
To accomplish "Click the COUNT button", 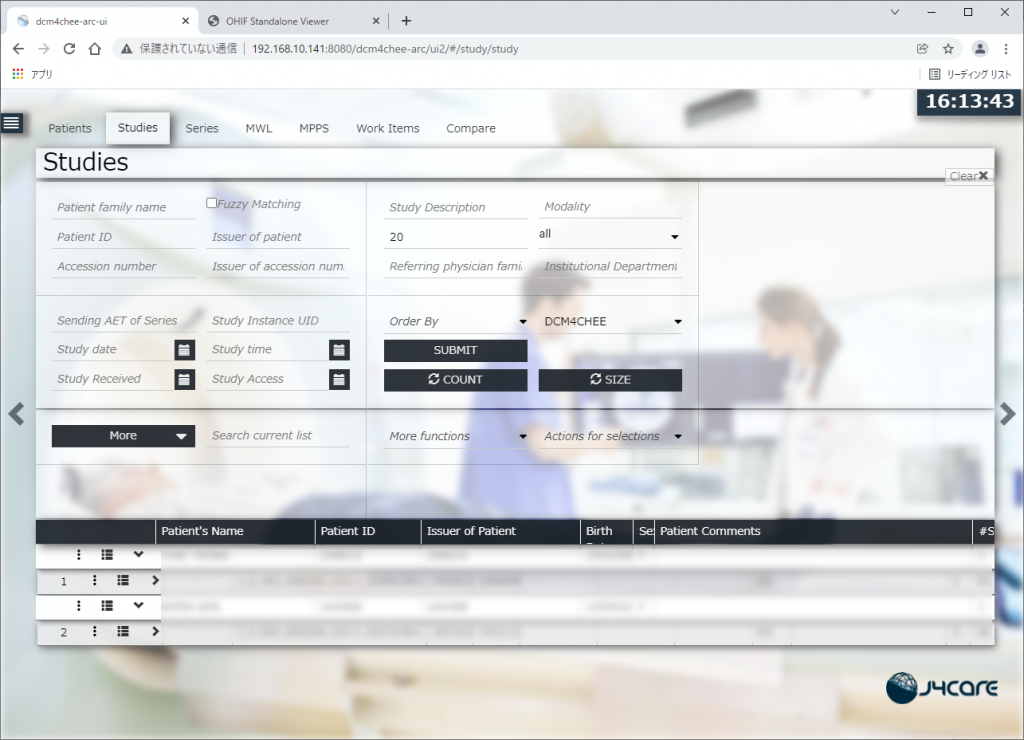I will point(455,380).
